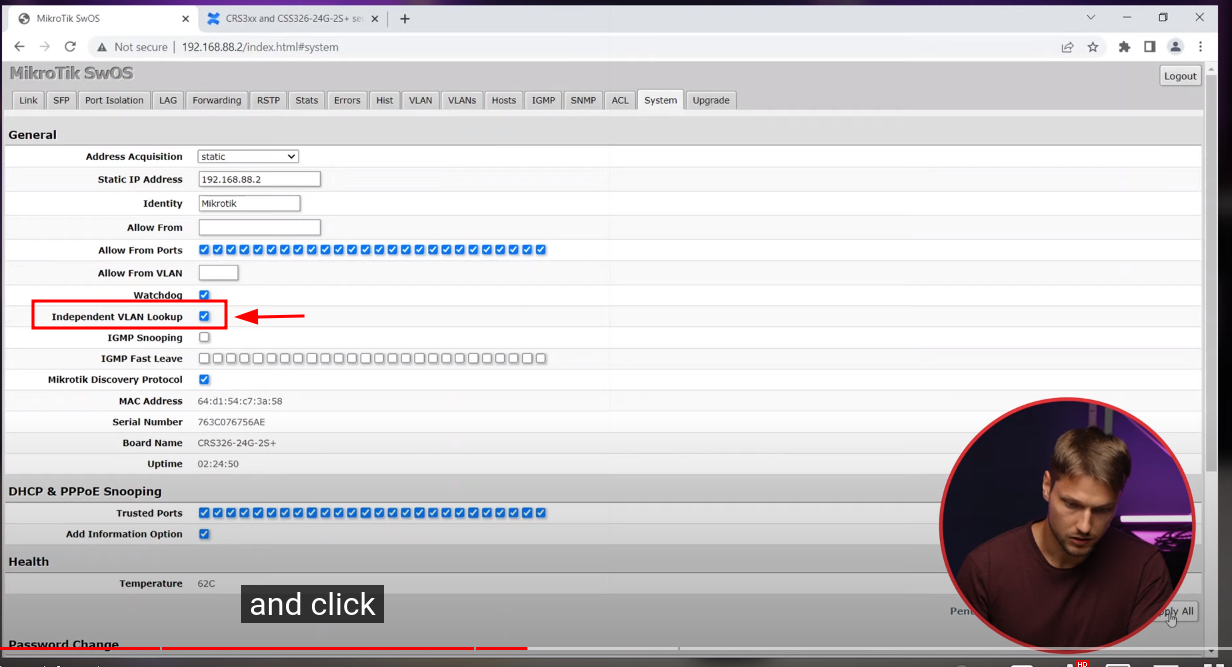Uncheck Independent VLAN Lookup

tap(204, 316)
